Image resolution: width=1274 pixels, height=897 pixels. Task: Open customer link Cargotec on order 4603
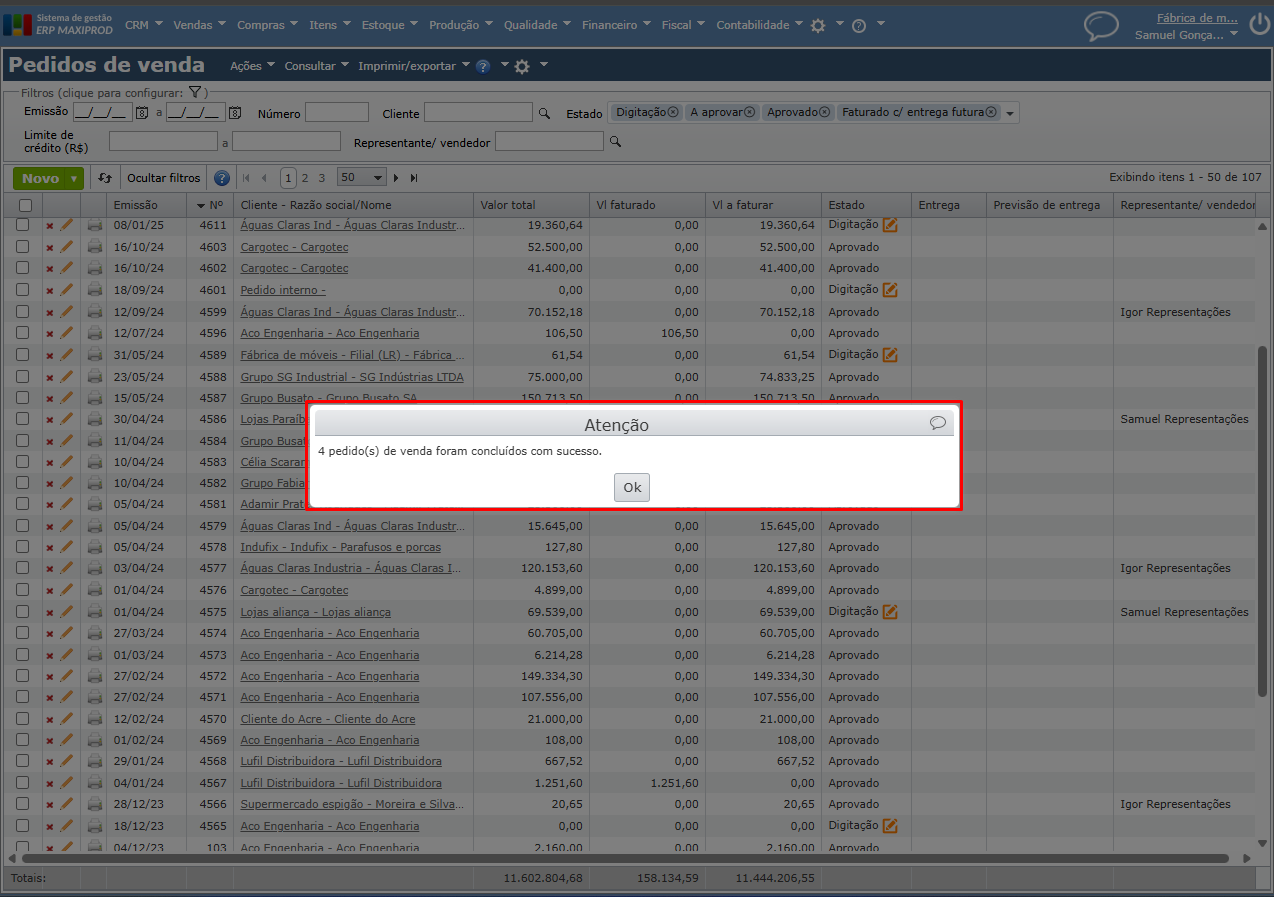click(x=294, y=247)
